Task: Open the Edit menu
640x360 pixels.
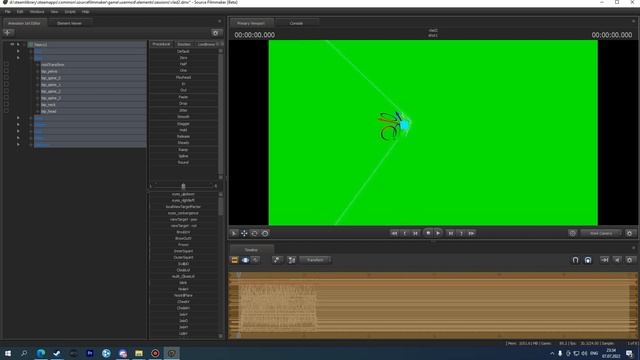Action: tap(20, 12)
